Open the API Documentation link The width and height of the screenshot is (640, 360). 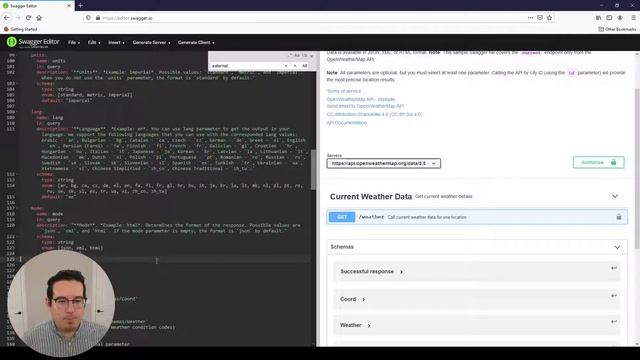click(x=347, y=122)
